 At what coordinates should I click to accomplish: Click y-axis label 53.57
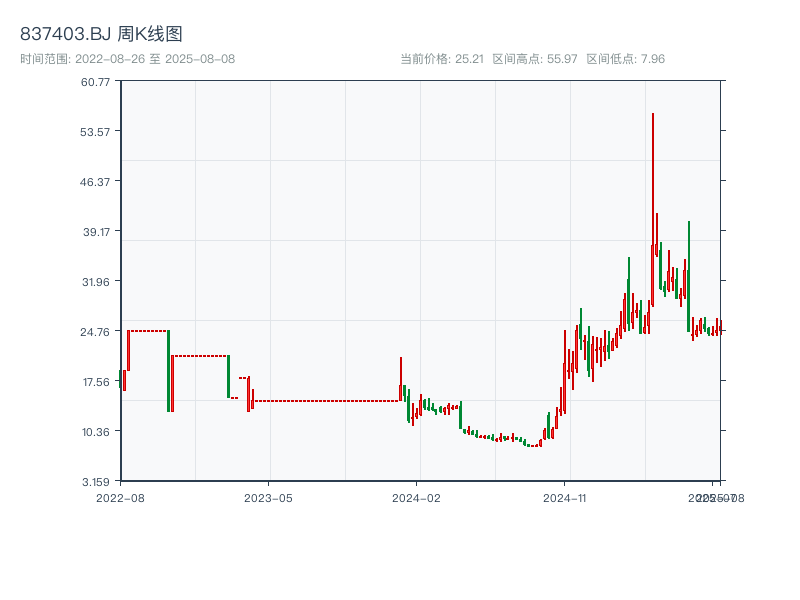pyautogui.click(x=95, y=132)
